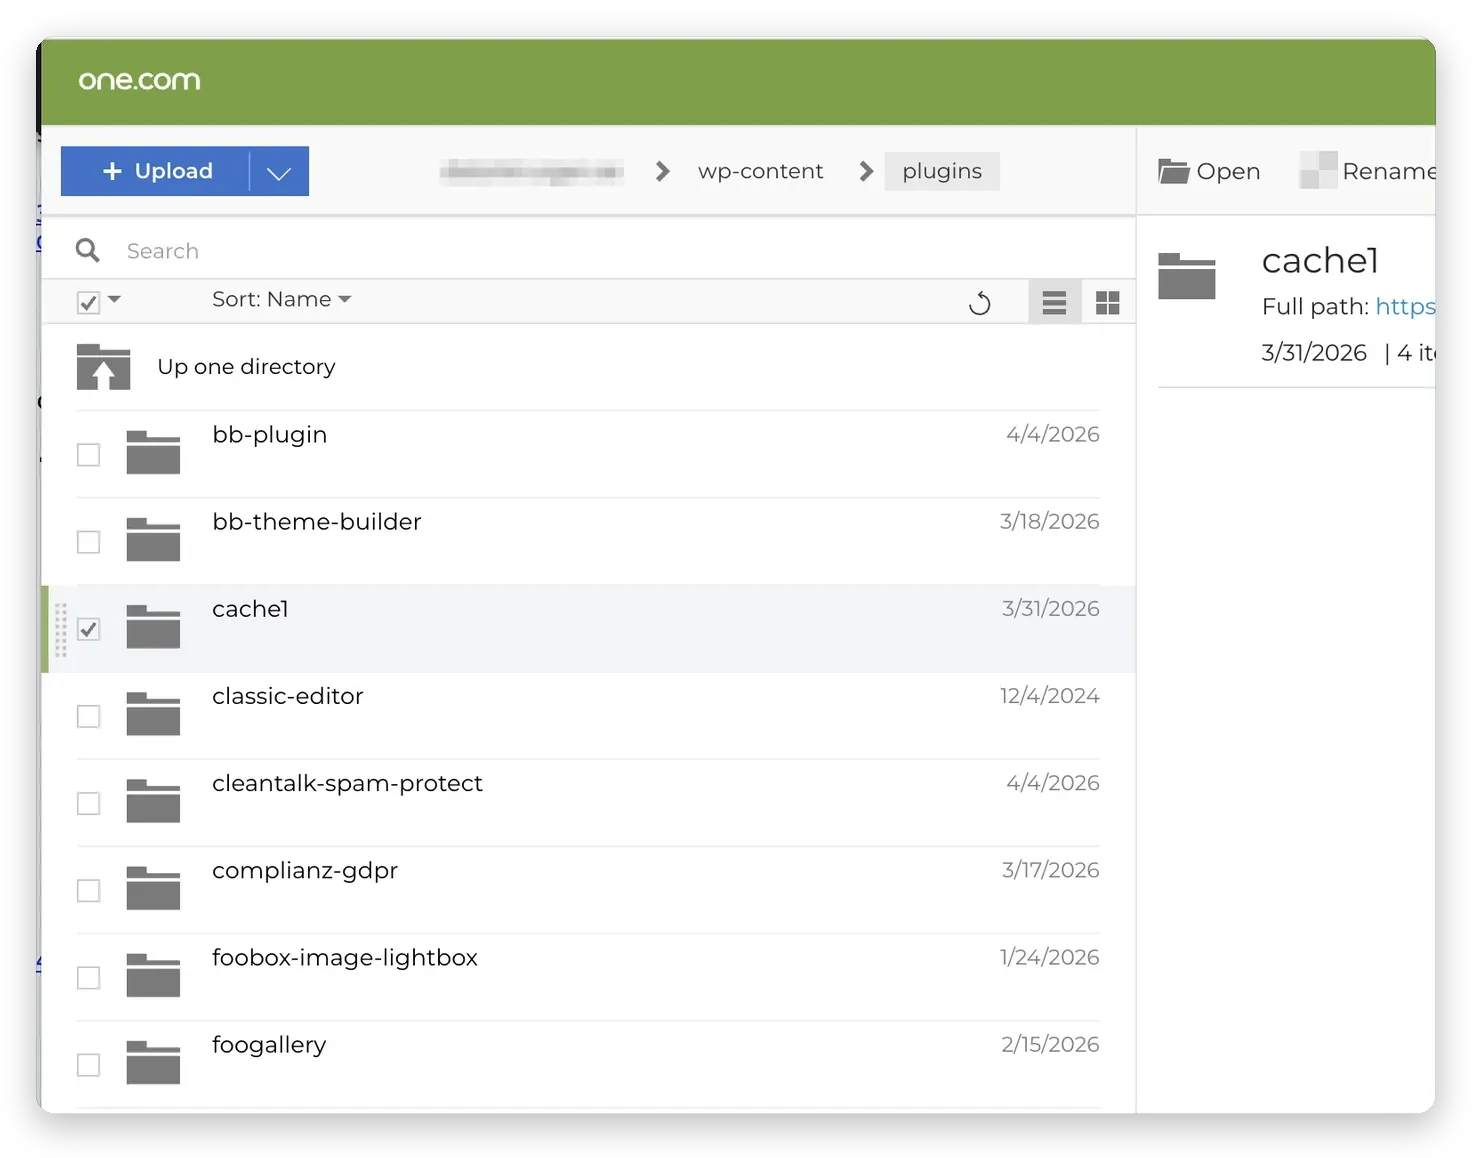Check the foobox-image-lightbox checkbox

coord(89,977)
